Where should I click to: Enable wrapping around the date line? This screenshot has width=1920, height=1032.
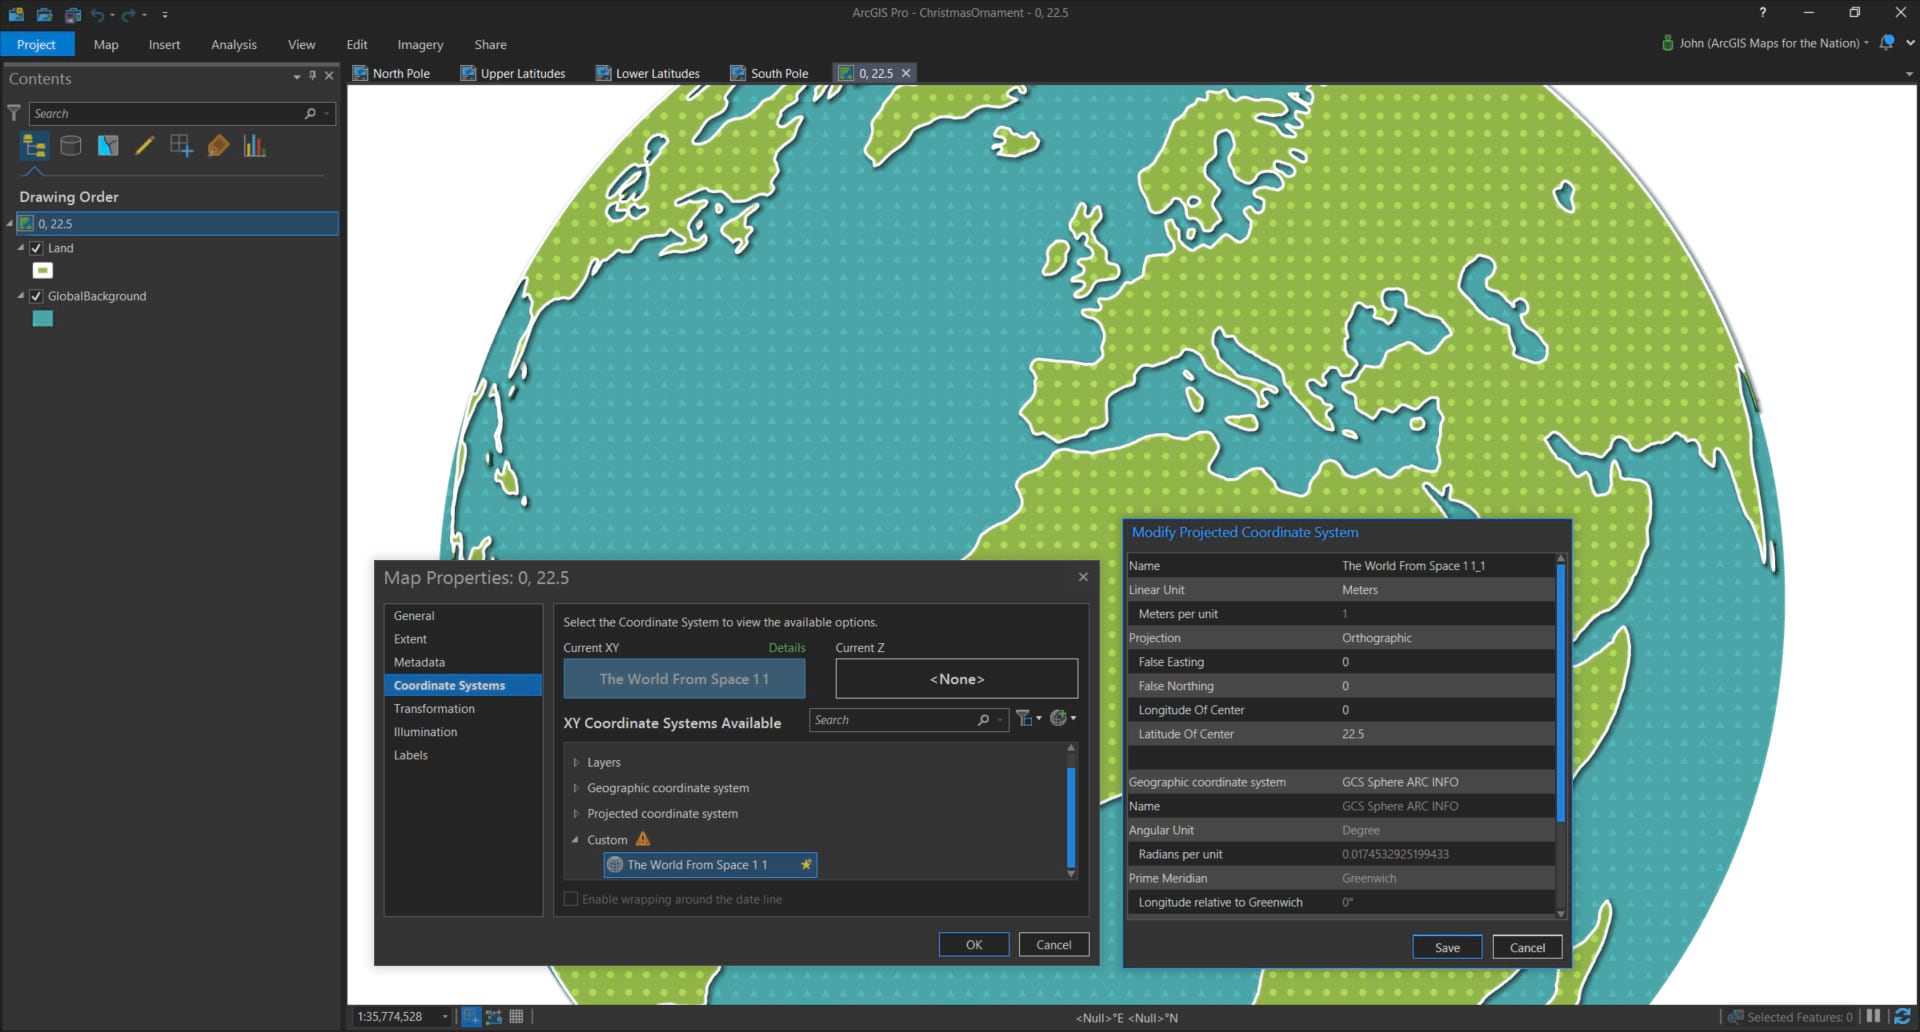[x=571, y=899]
